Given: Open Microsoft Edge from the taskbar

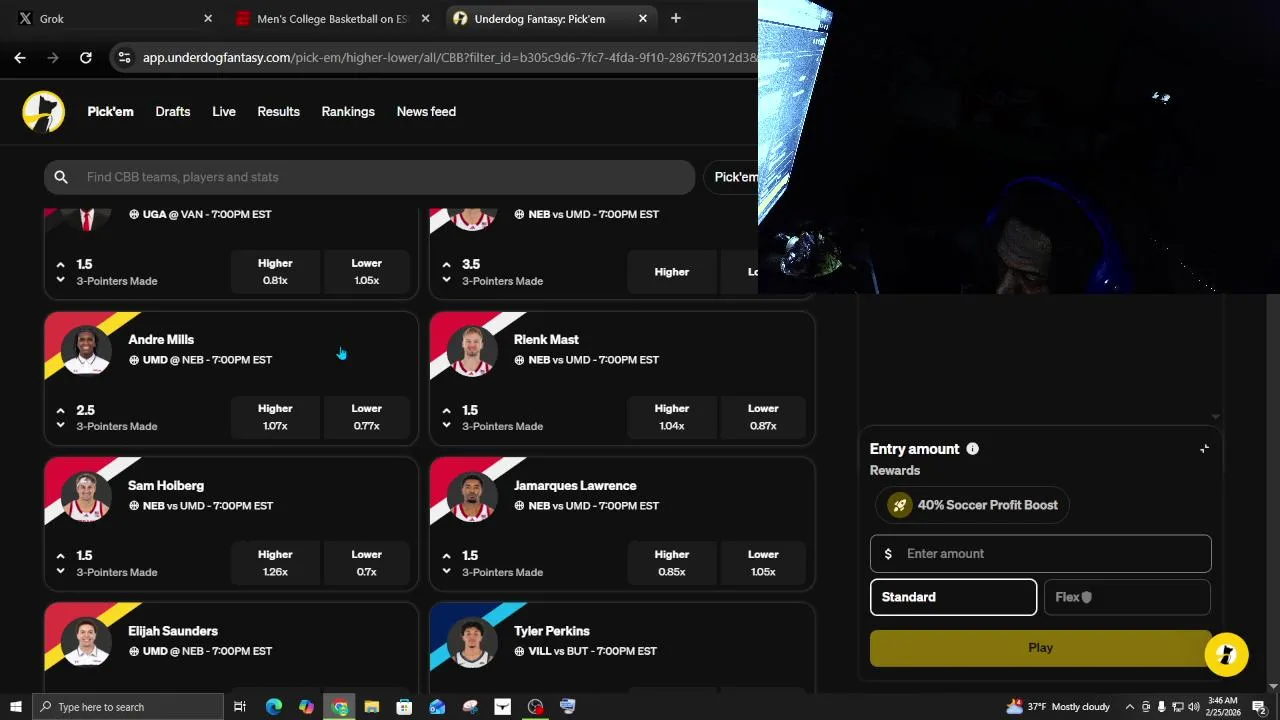Looking at the screenshot, I should click(x=274, y=707).
